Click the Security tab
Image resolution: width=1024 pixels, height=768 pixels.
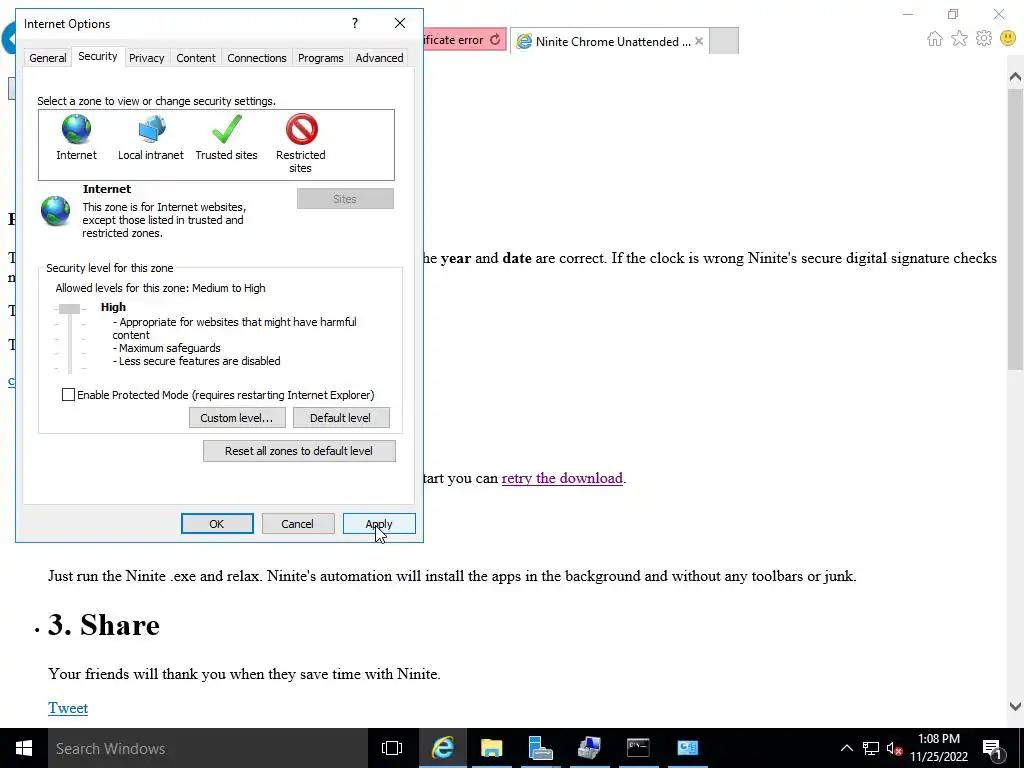click(97, 56)
